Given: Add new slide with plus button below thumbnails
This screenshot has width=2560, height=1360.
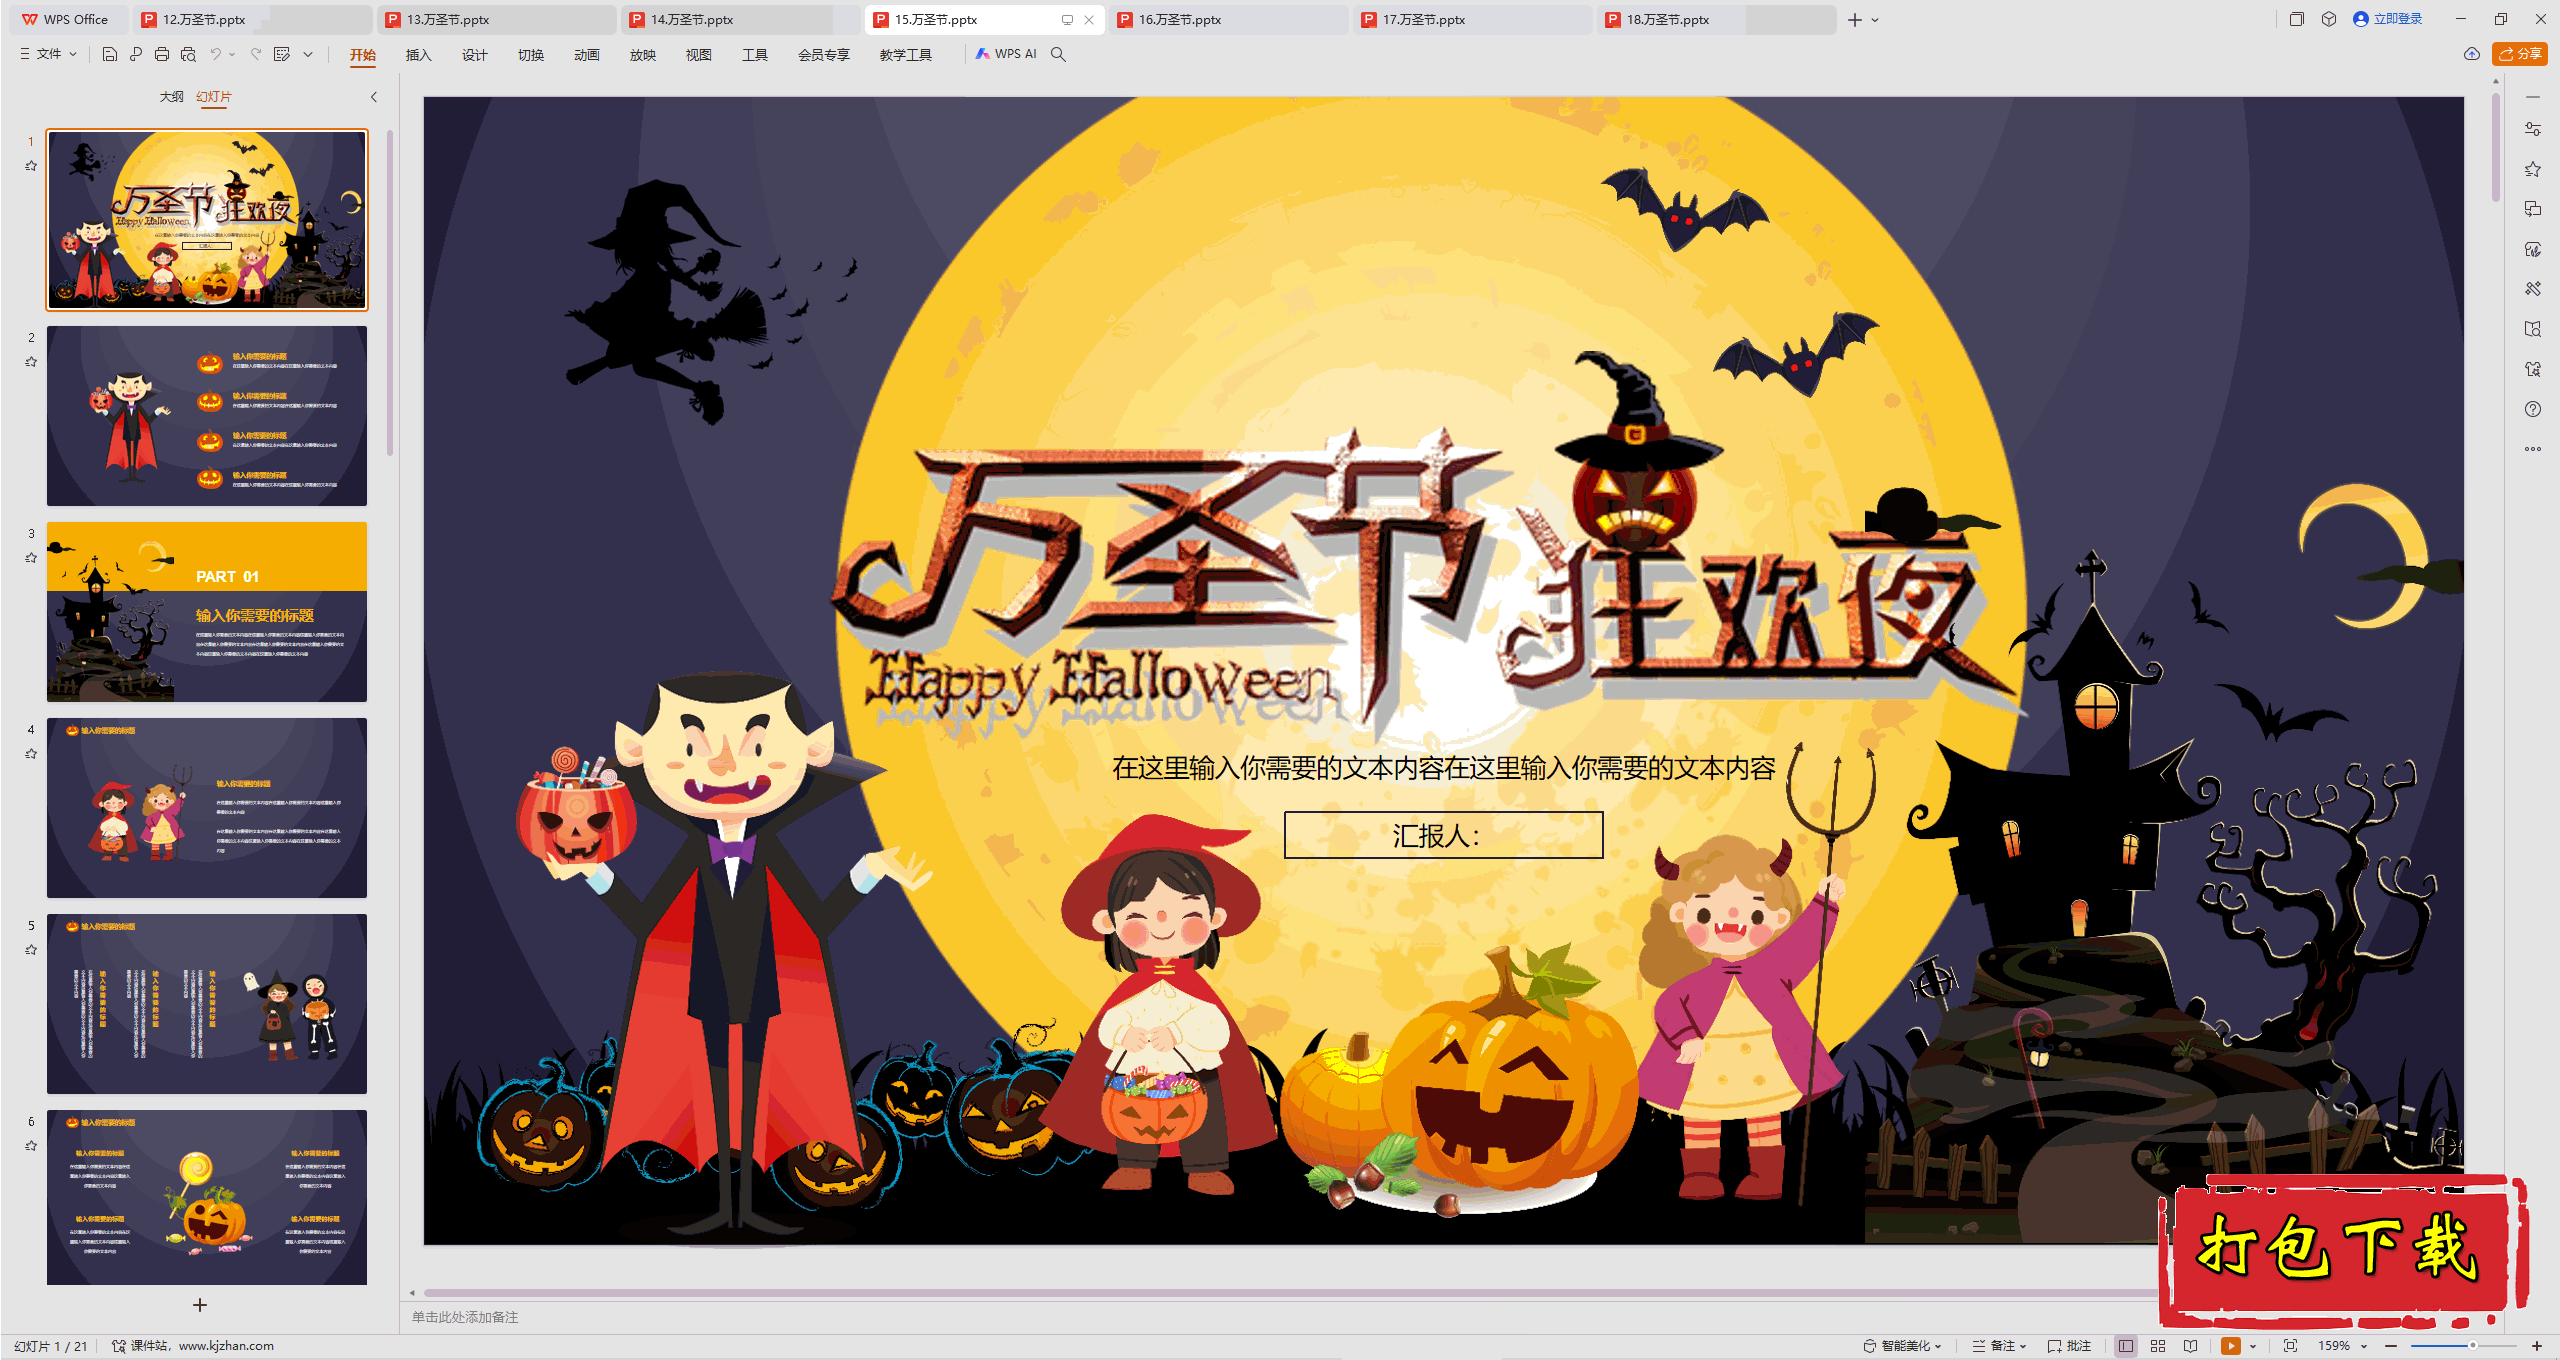Looking at the screenshot, I should tap(200, 1305).
